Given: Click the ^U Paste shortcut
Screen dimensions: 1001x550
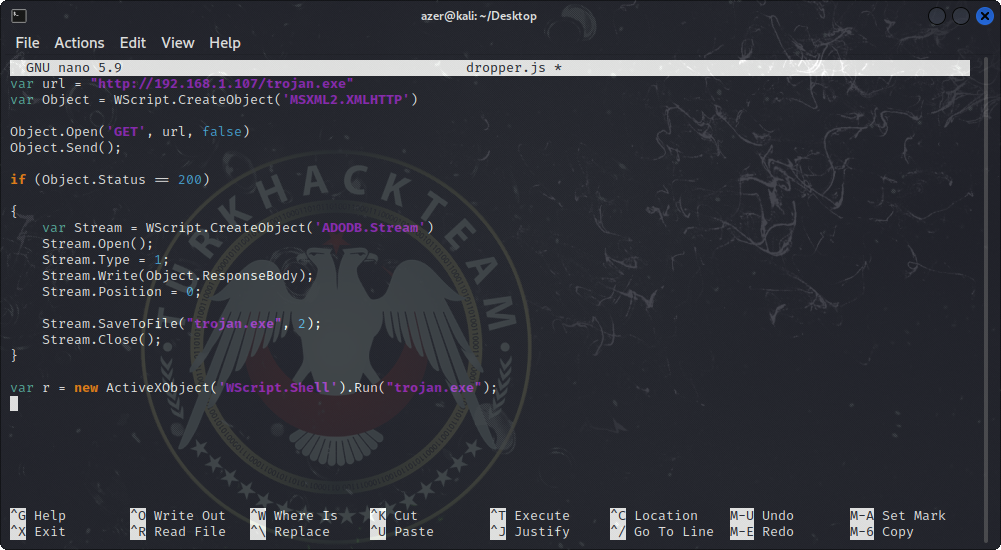Looking at the screenshot, I should click(402, 531).
